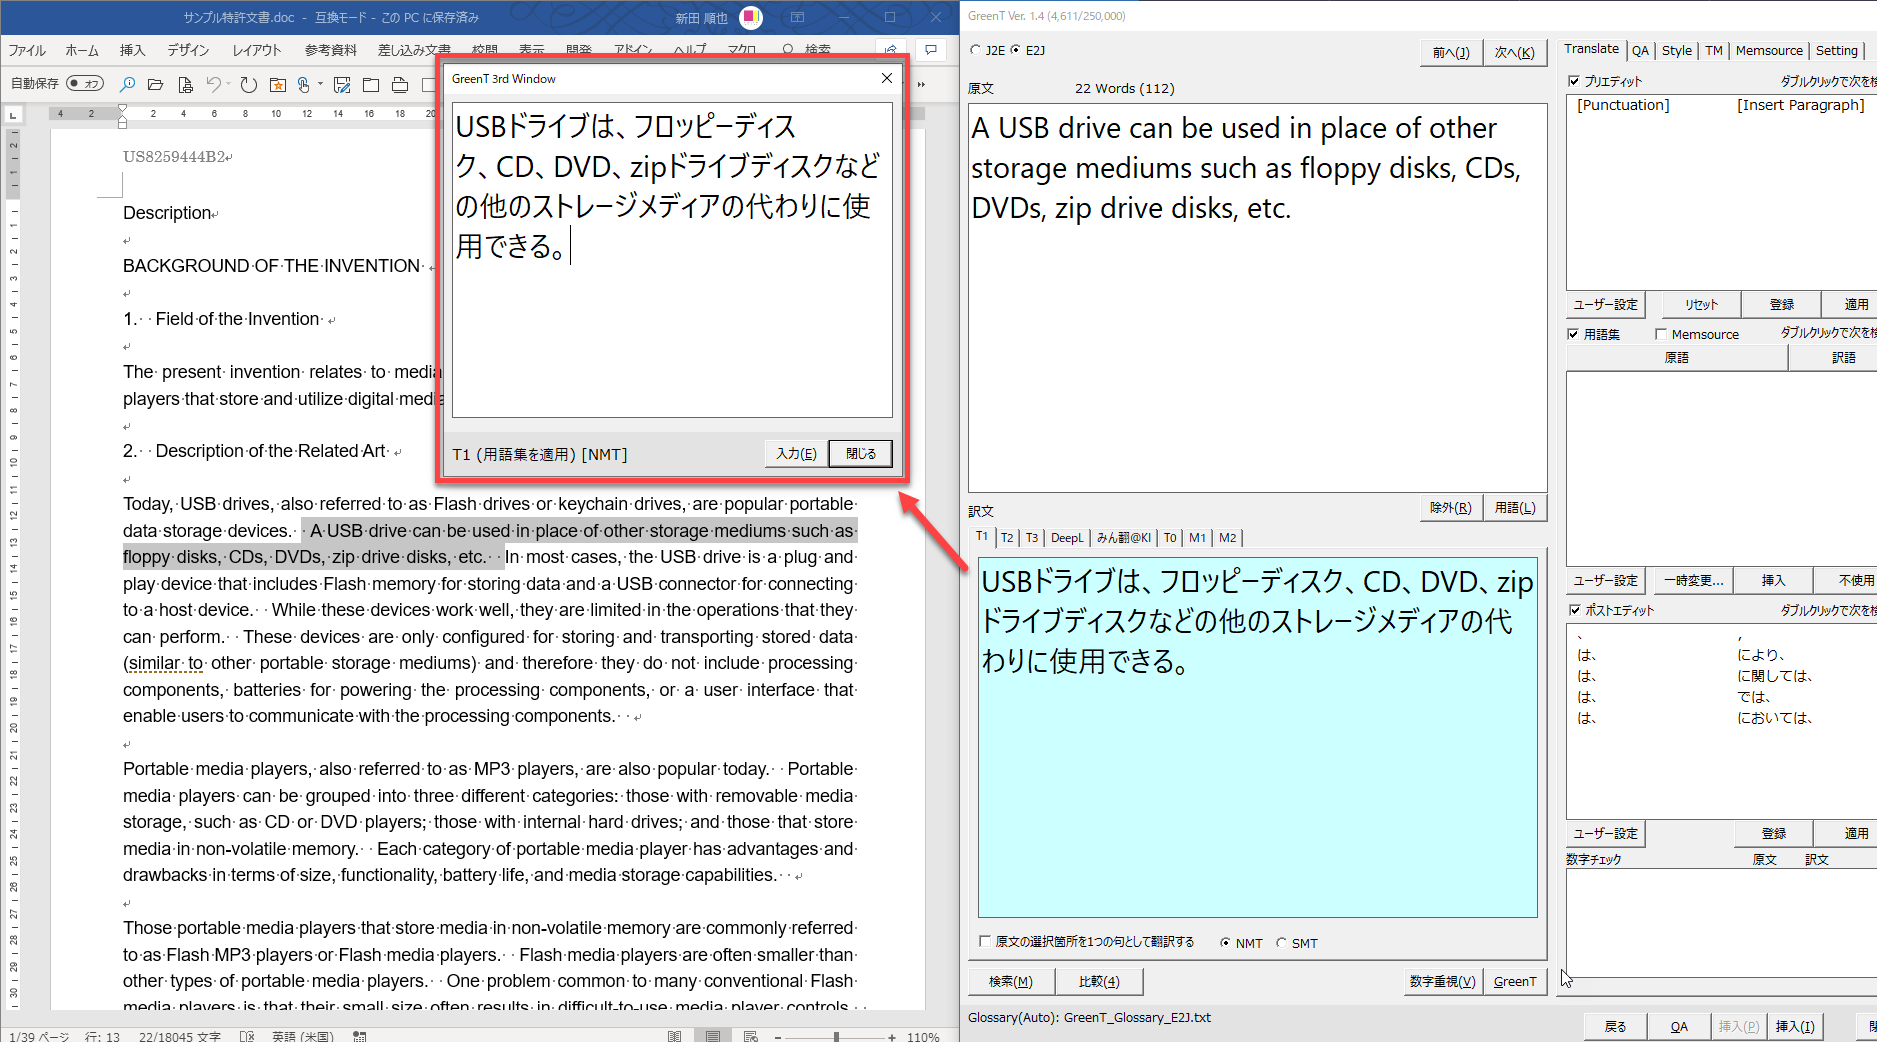Select the SMT radio button
The height and width of the screenshot is (1042, 1877).
pyautogui.click(x=1281, y=943)
